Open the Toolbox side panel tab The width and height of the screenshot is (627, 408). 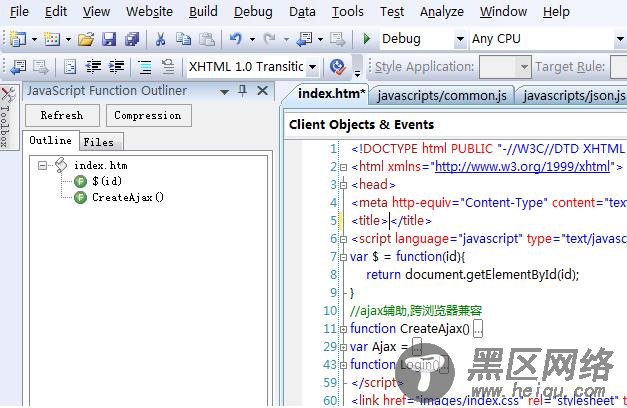[x=7, y=117]
